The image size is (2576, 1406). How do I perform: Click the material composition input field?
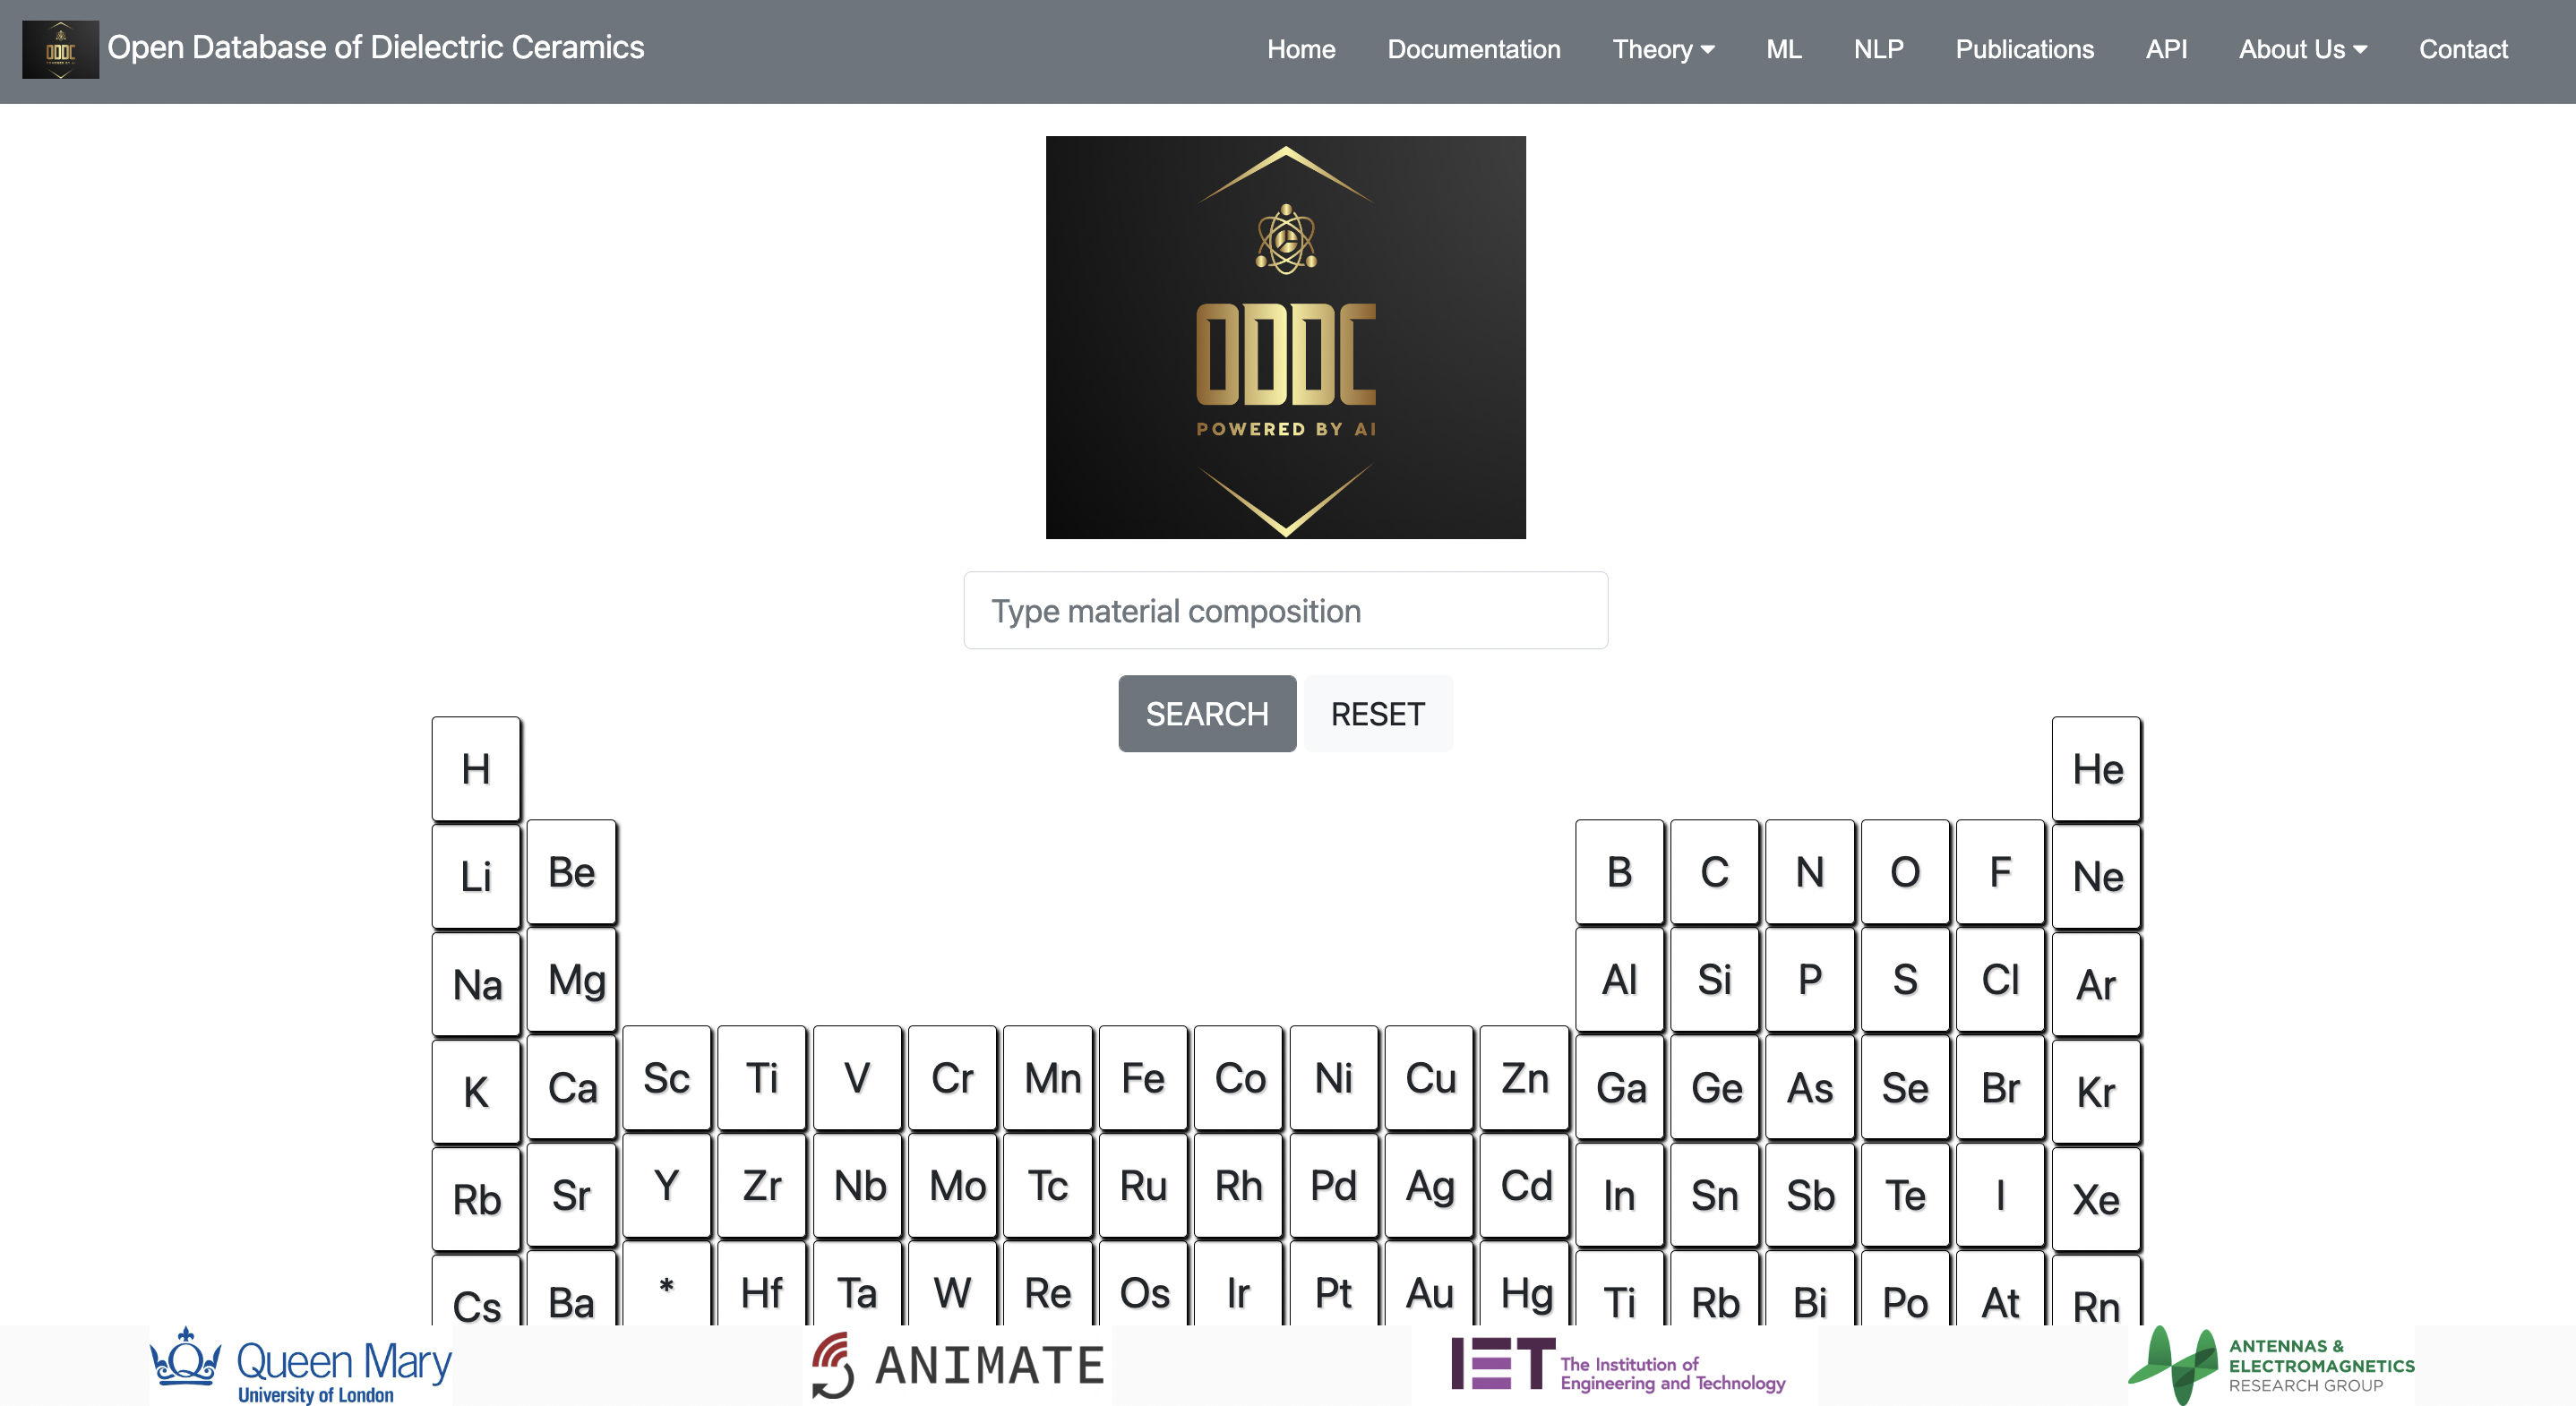click(1285, 610)
